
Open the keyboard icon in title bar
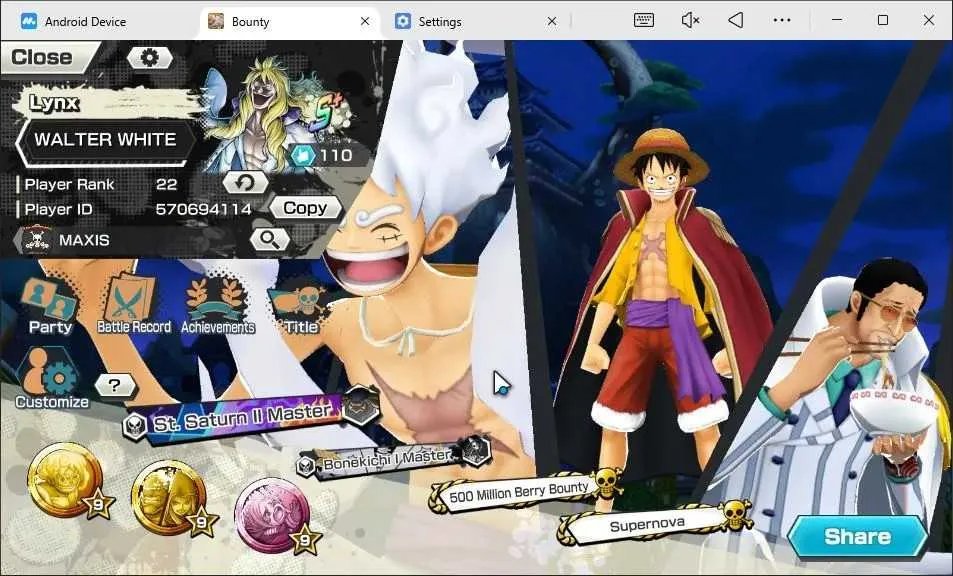[x=644, y=20]
